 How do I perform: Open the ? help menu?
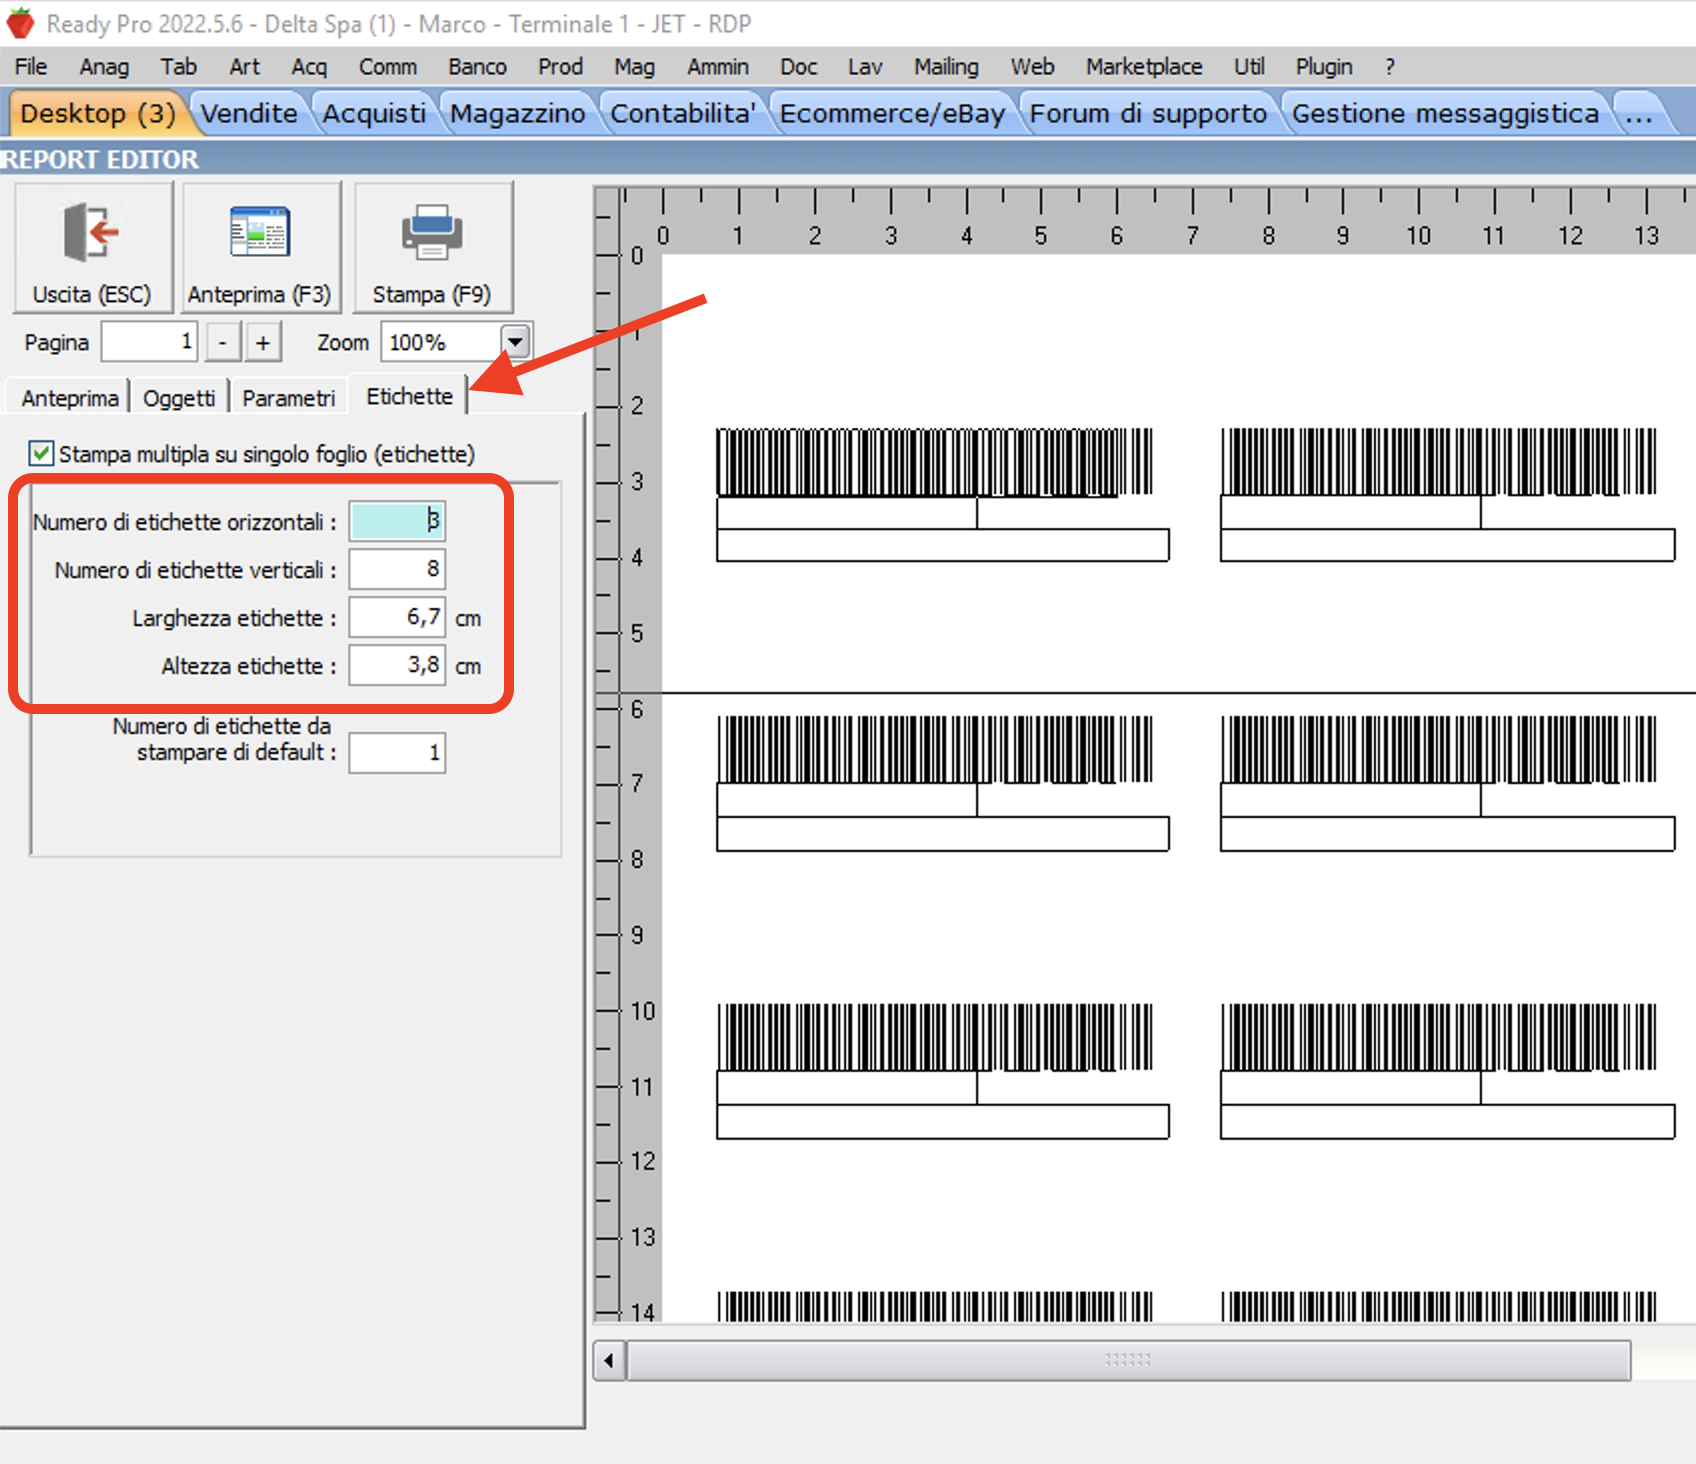pyautogui.click(x=1389, y=67)
